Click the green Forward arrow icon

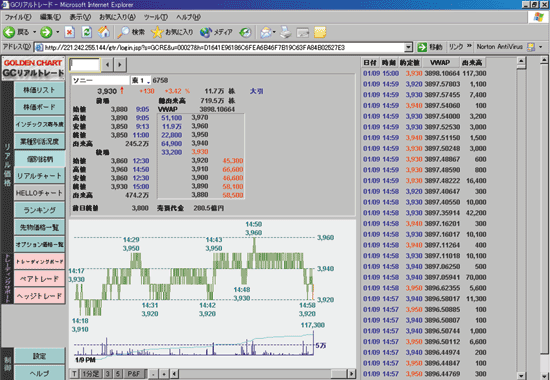coord(46,32)
